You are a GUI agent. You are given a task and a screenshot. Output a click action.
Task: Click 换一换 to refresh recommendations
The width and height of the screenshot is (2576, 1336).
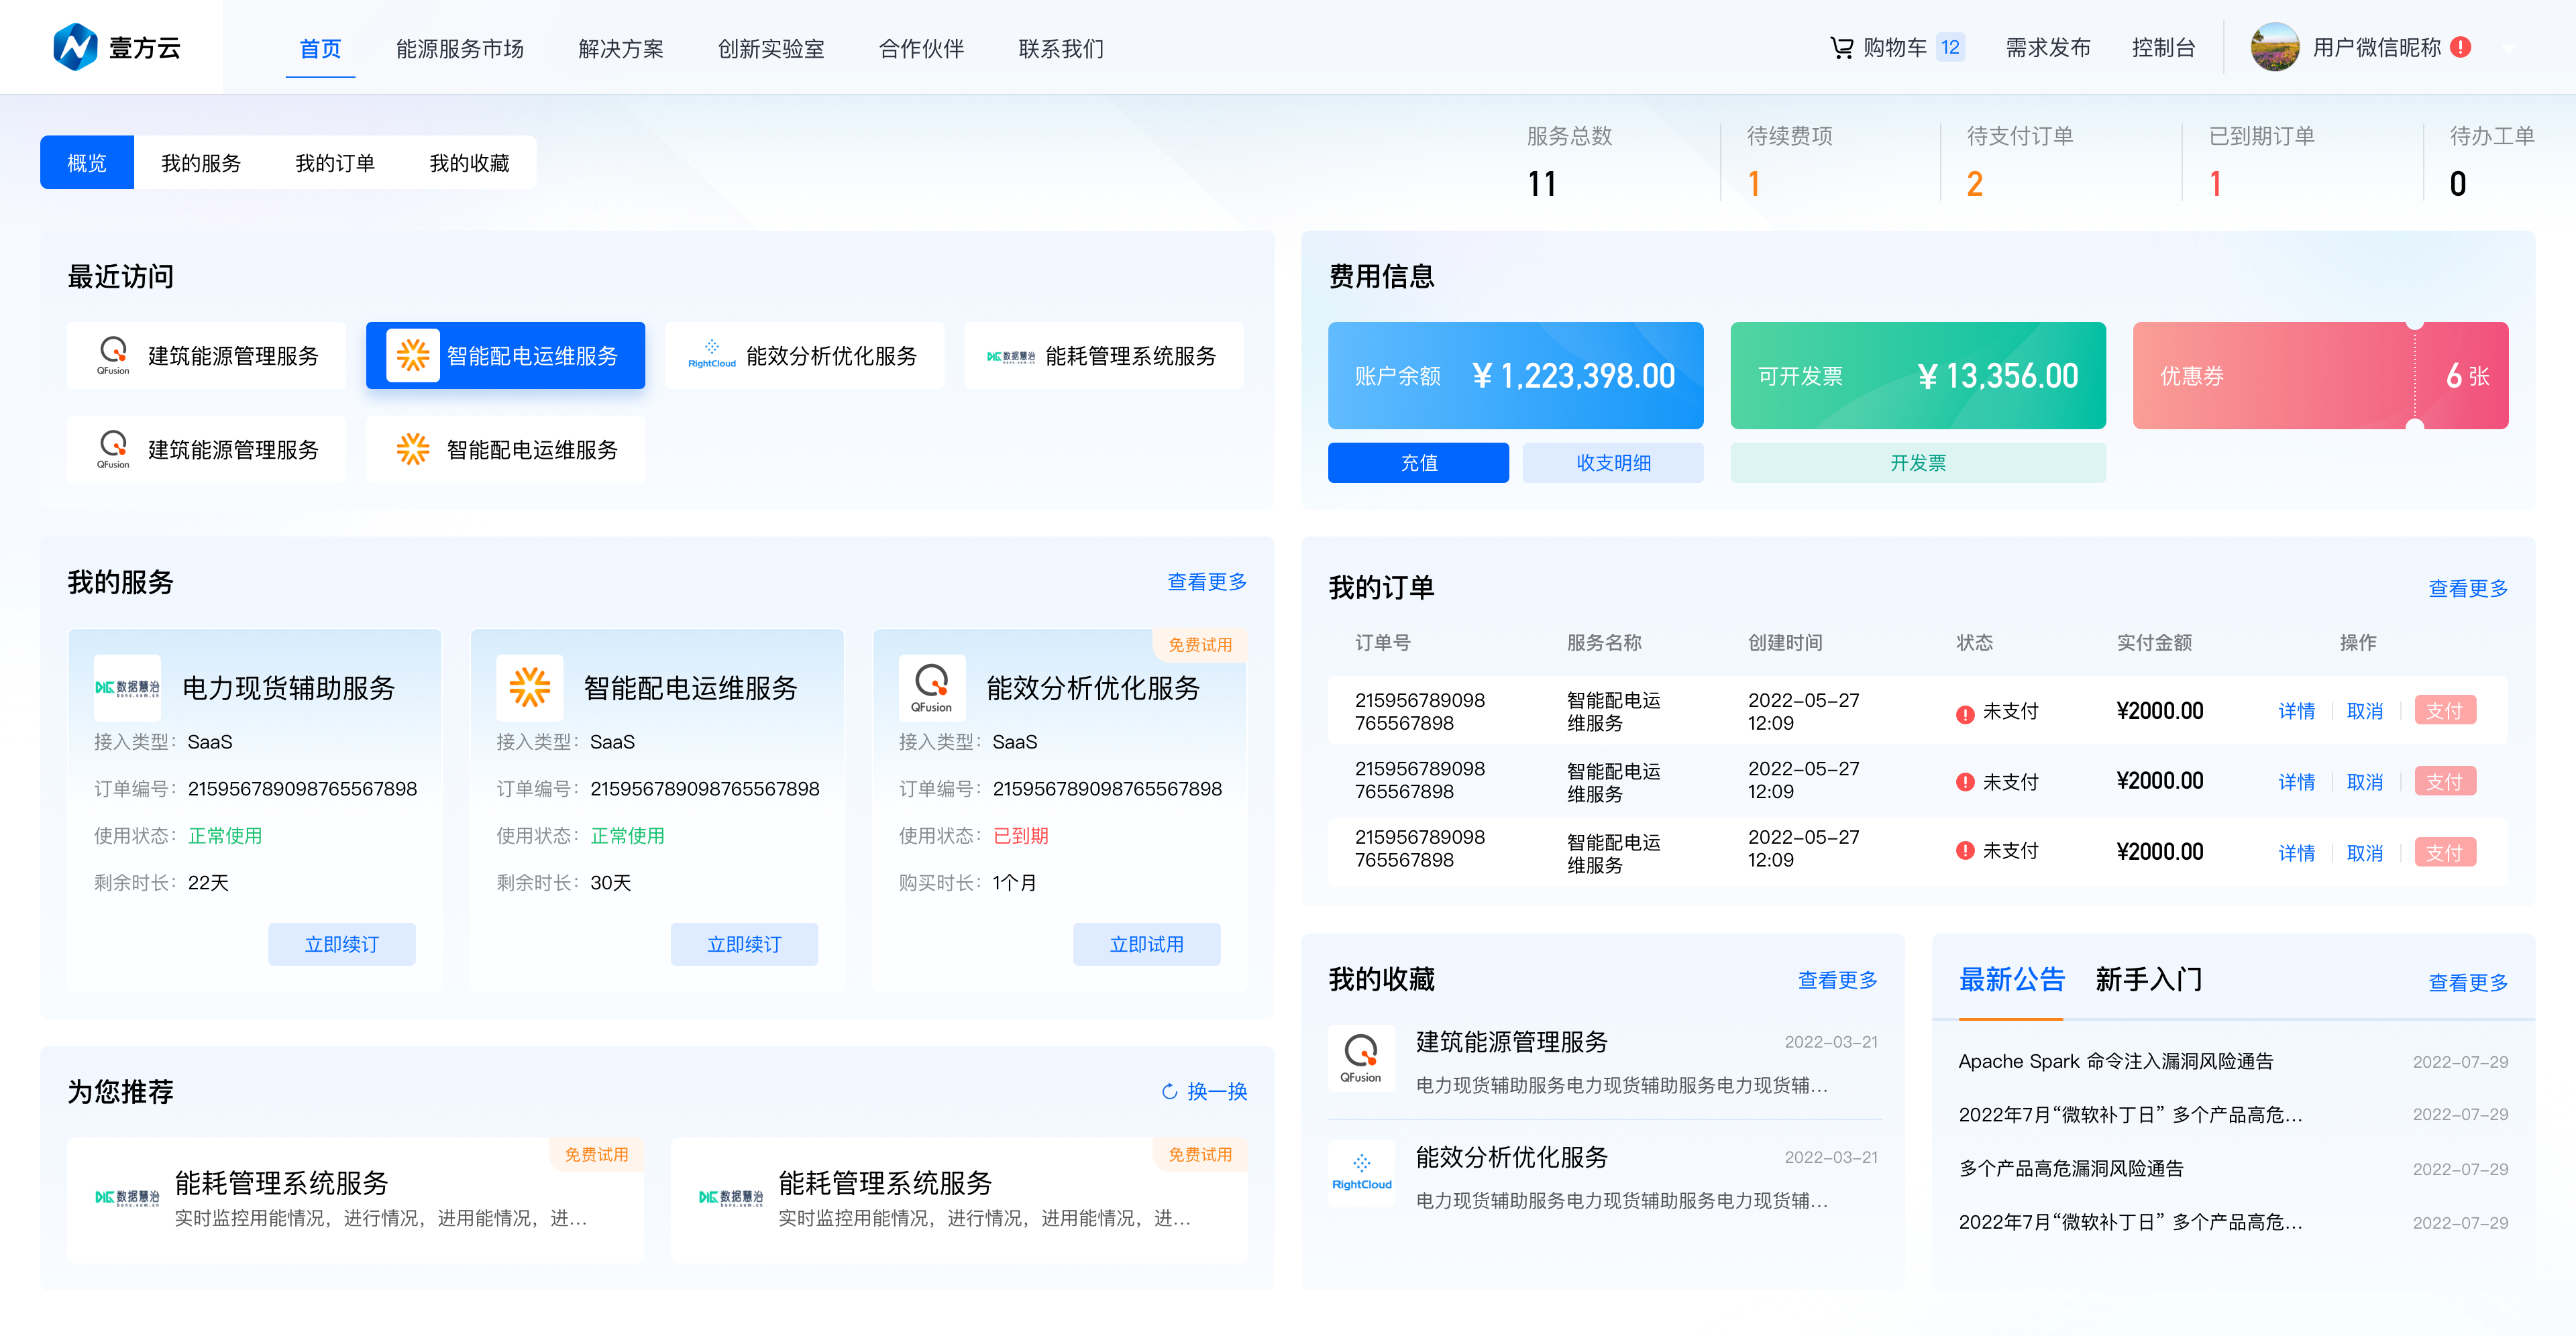1216,1091
